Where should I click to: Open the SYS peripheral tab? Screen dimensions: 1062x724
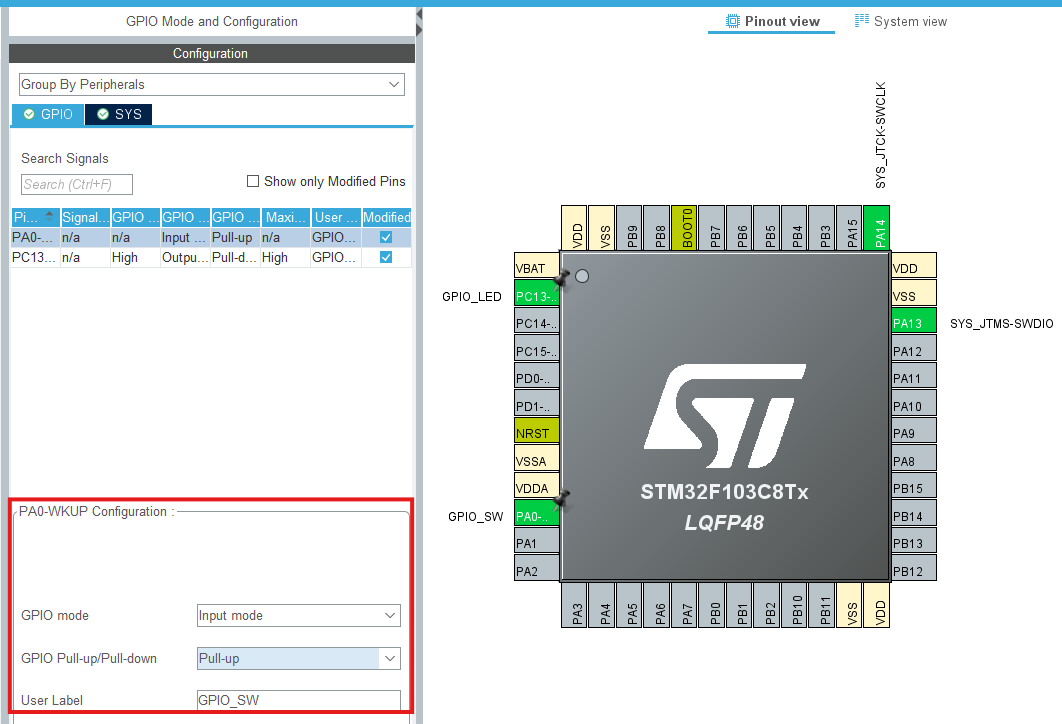click(x=119, y=114)
